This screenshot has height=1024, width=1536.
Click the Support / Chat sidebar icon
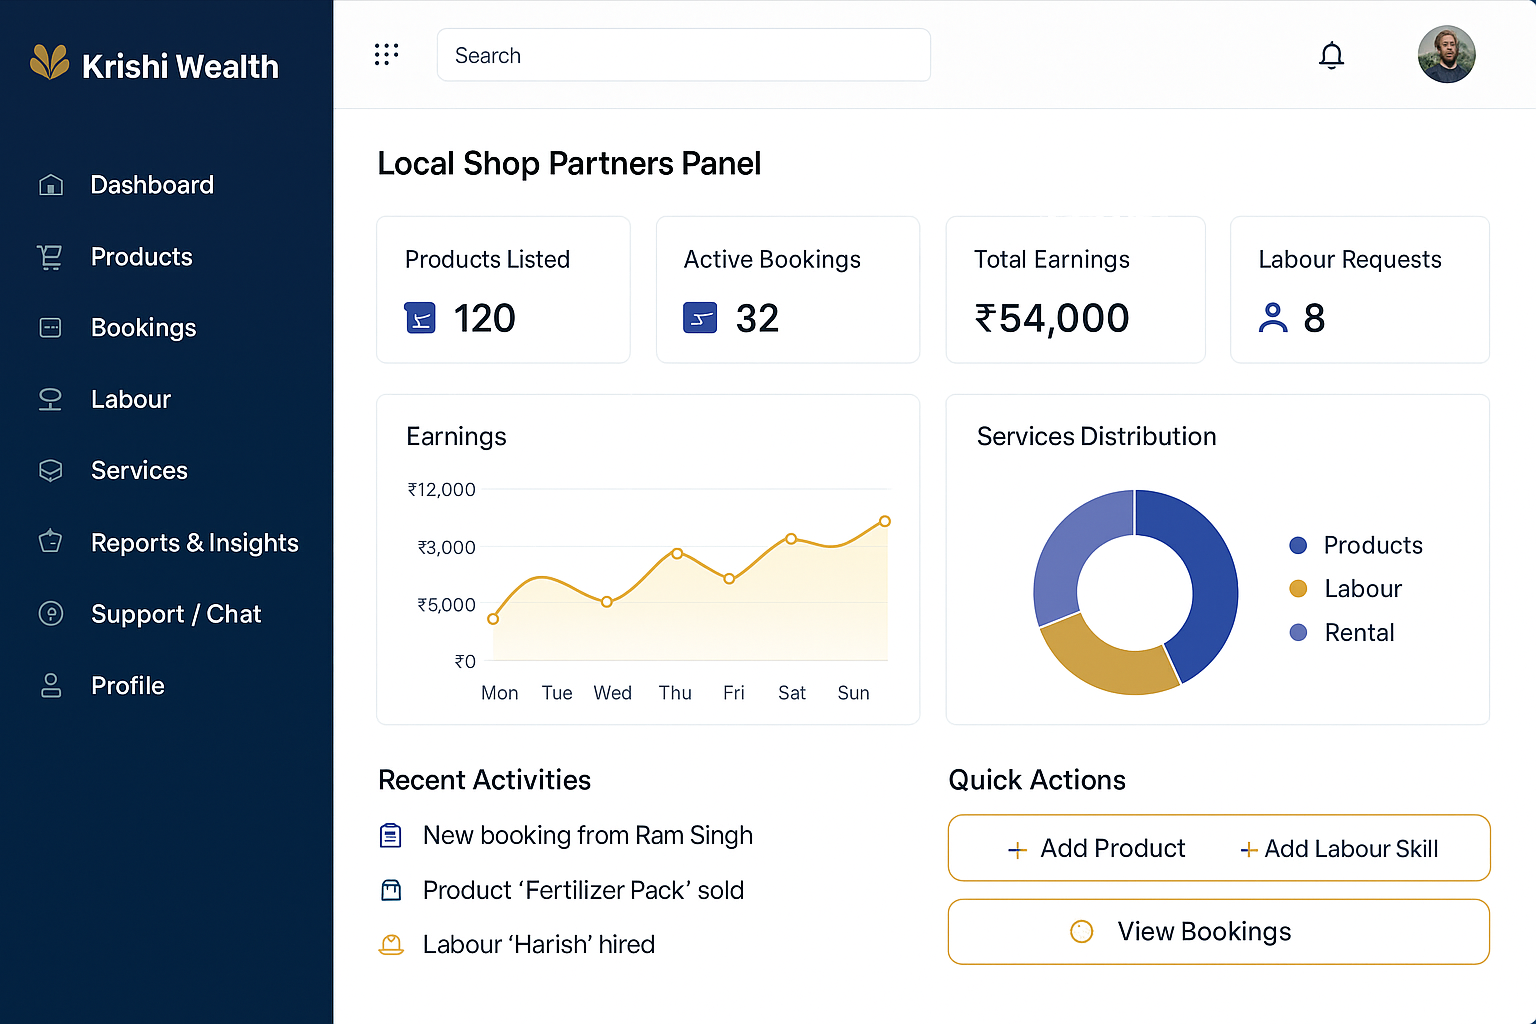pyautogui.click(x=50, y=614)
